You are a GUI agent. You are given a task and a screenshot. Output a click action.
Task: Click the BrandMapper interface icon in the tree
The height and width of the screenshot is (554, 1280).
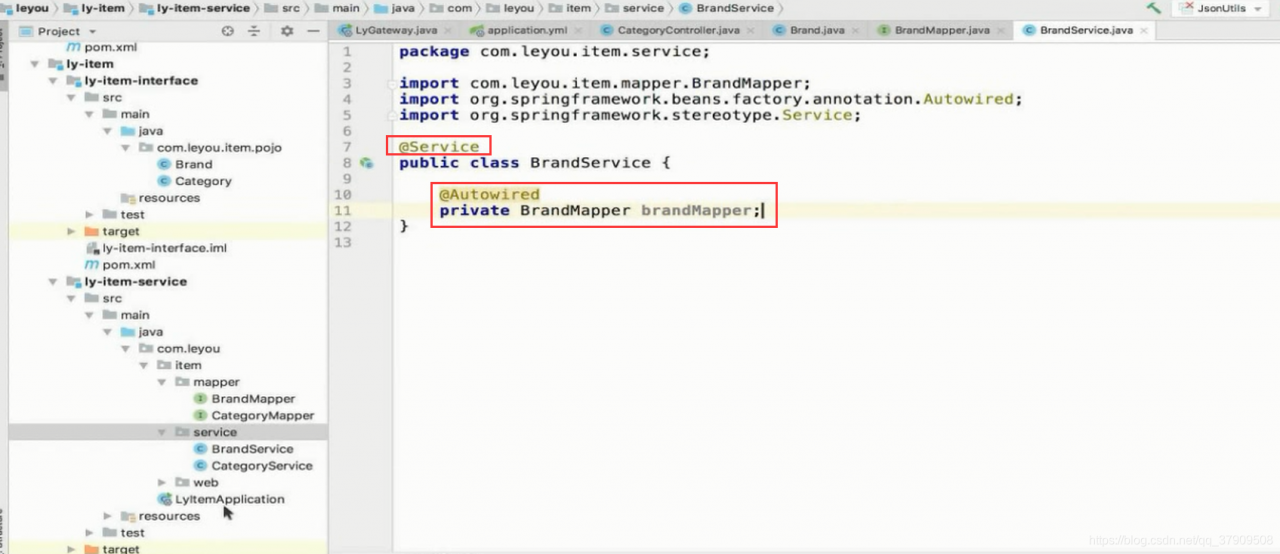(x=201, y=399)
